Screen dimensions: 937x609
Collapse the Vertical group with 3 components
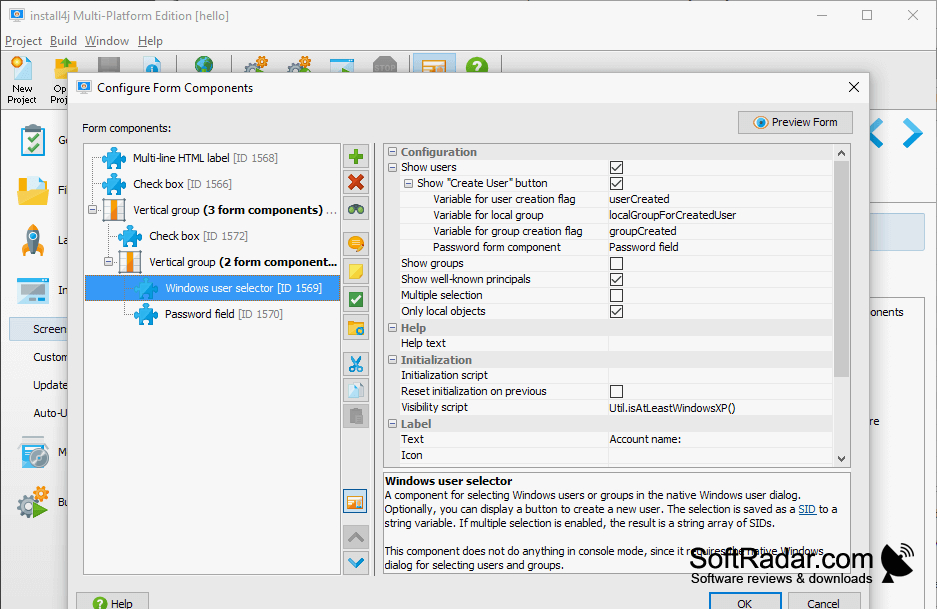click(93, 210)
